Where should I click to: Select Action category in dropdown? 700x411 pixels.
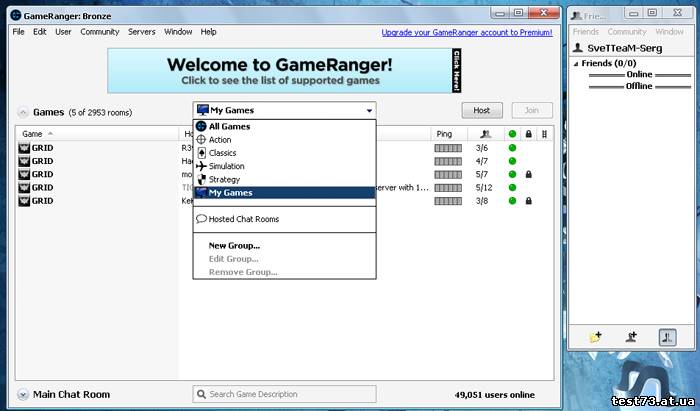pos(284,140)
